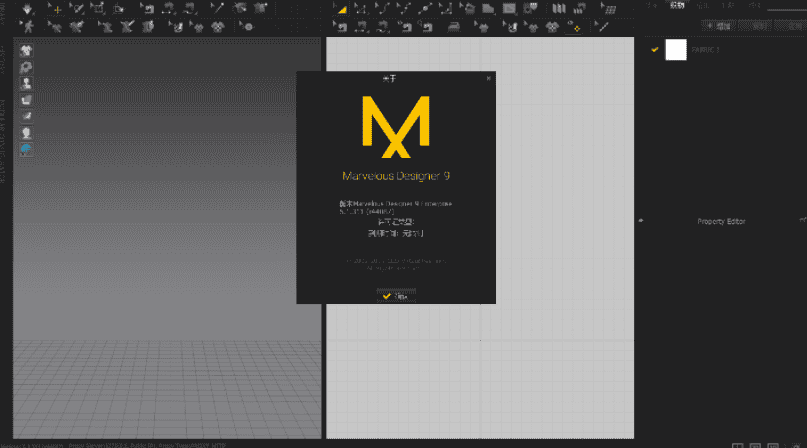This screenshot has height=448, width=807.
Task: Click the avatar display icon in 3D sidebar
Action: pyautogui.click(x=27, y=83)
